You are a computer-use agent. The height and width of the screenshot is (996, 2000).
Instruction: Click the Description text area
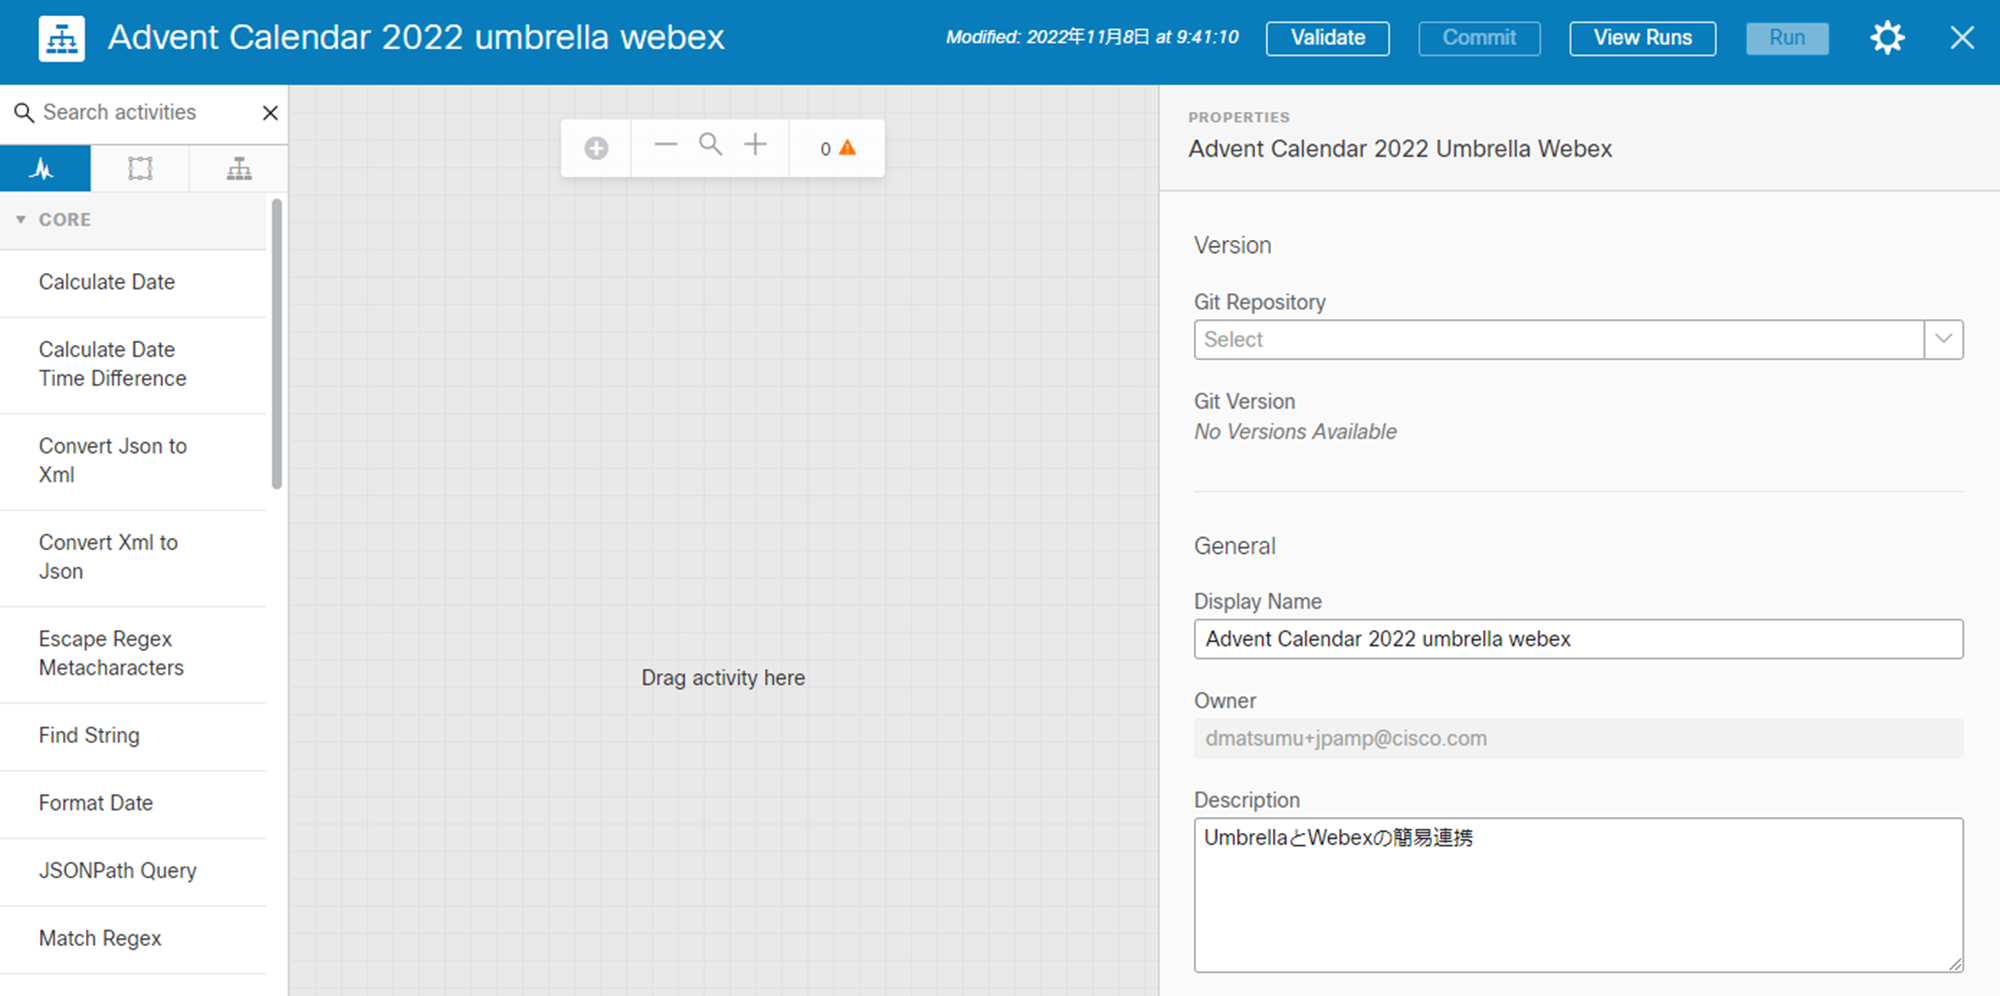[x=1578, y=895]
